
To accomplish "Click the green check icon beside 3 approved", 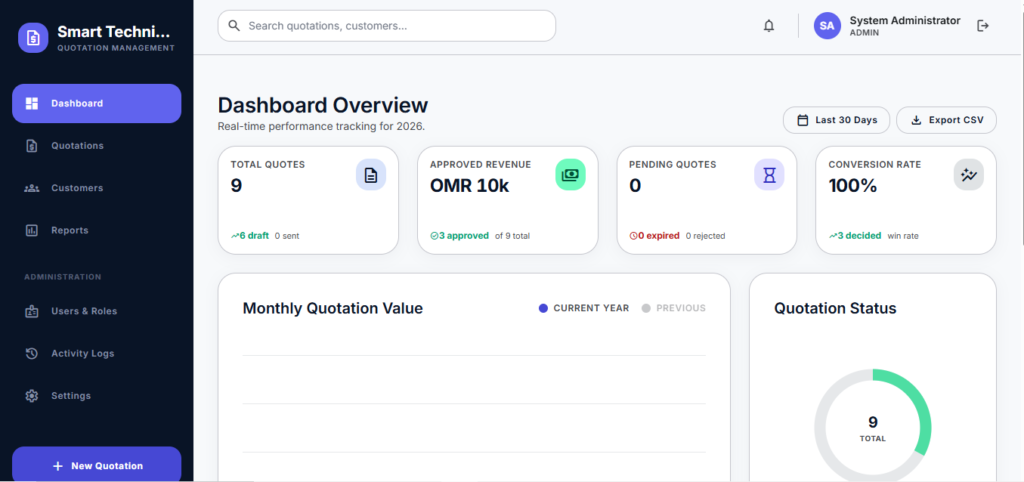I will click(434, 236).
